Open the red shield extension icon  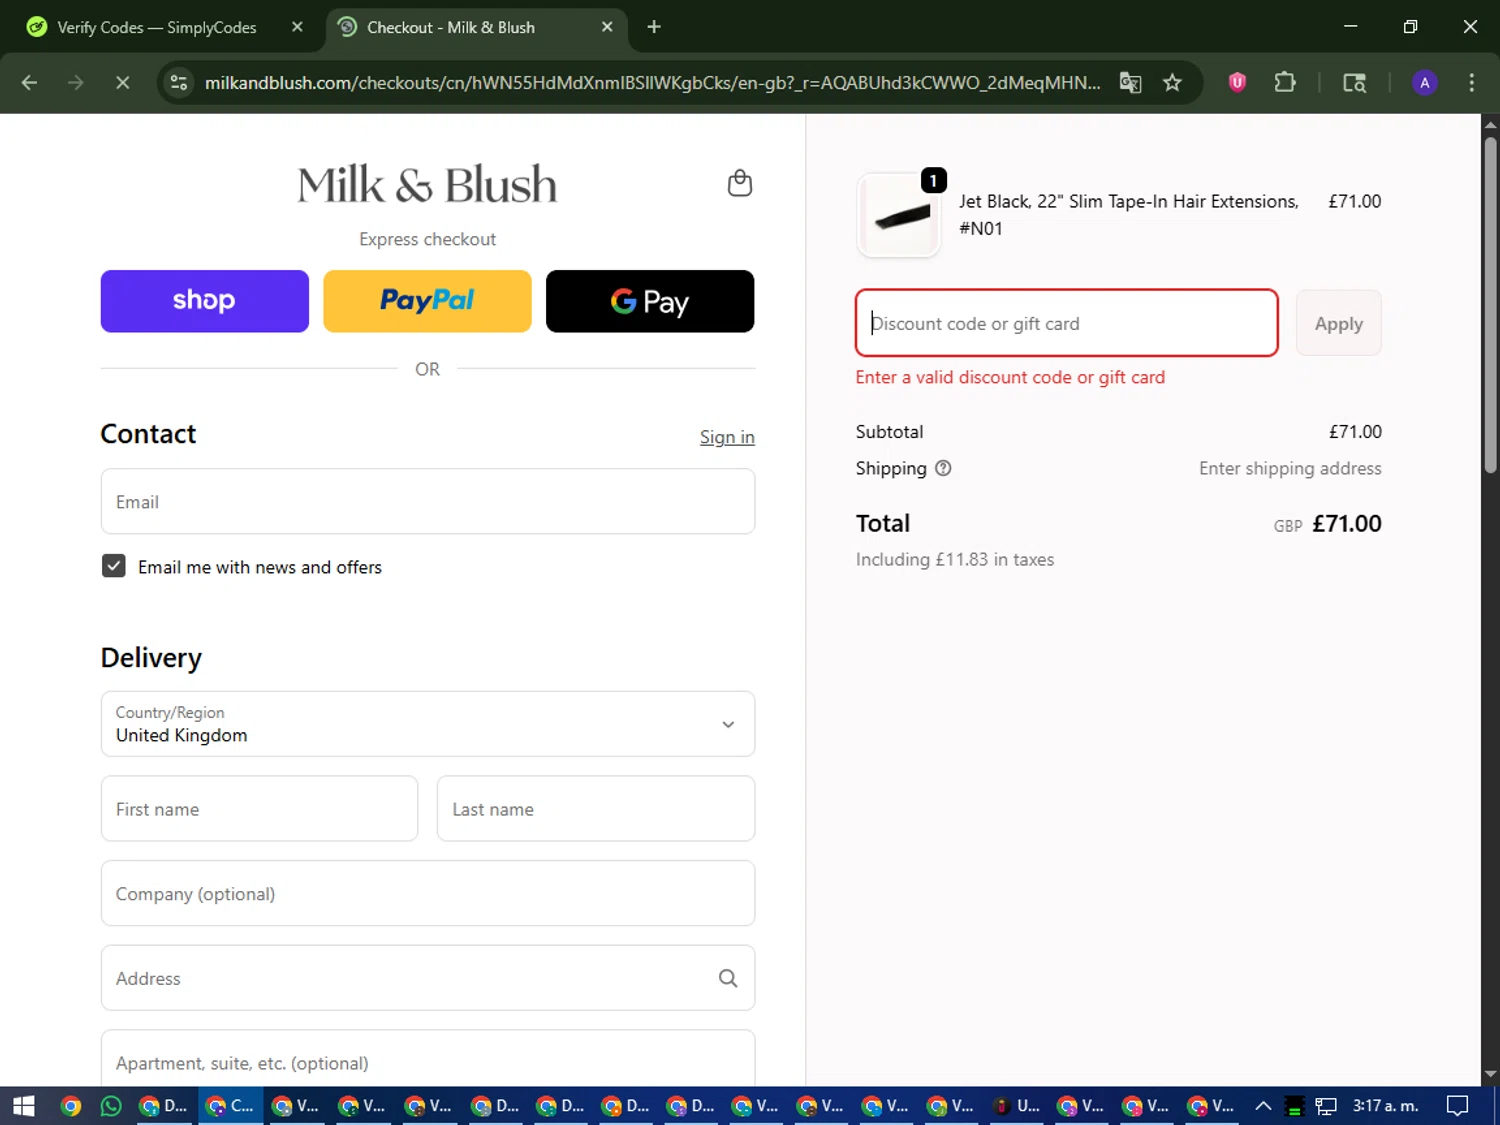1237,83
